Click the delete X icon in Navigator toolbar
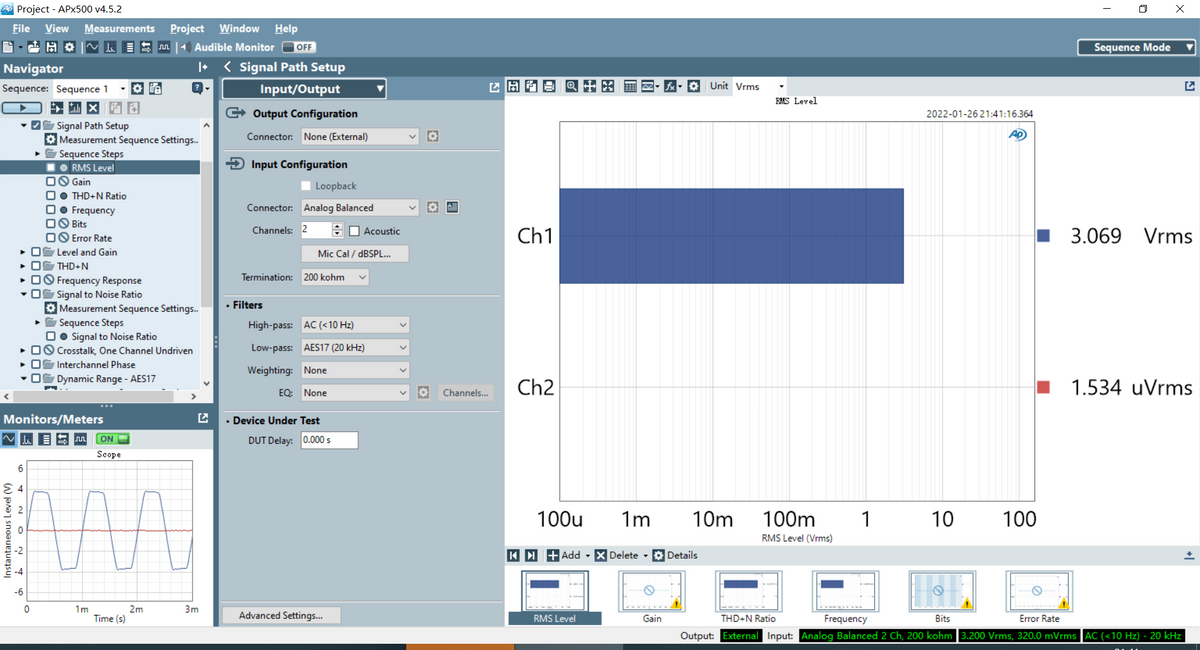Image resolution: width=1200 pixels, height=650 pixels. pos(93,108)
